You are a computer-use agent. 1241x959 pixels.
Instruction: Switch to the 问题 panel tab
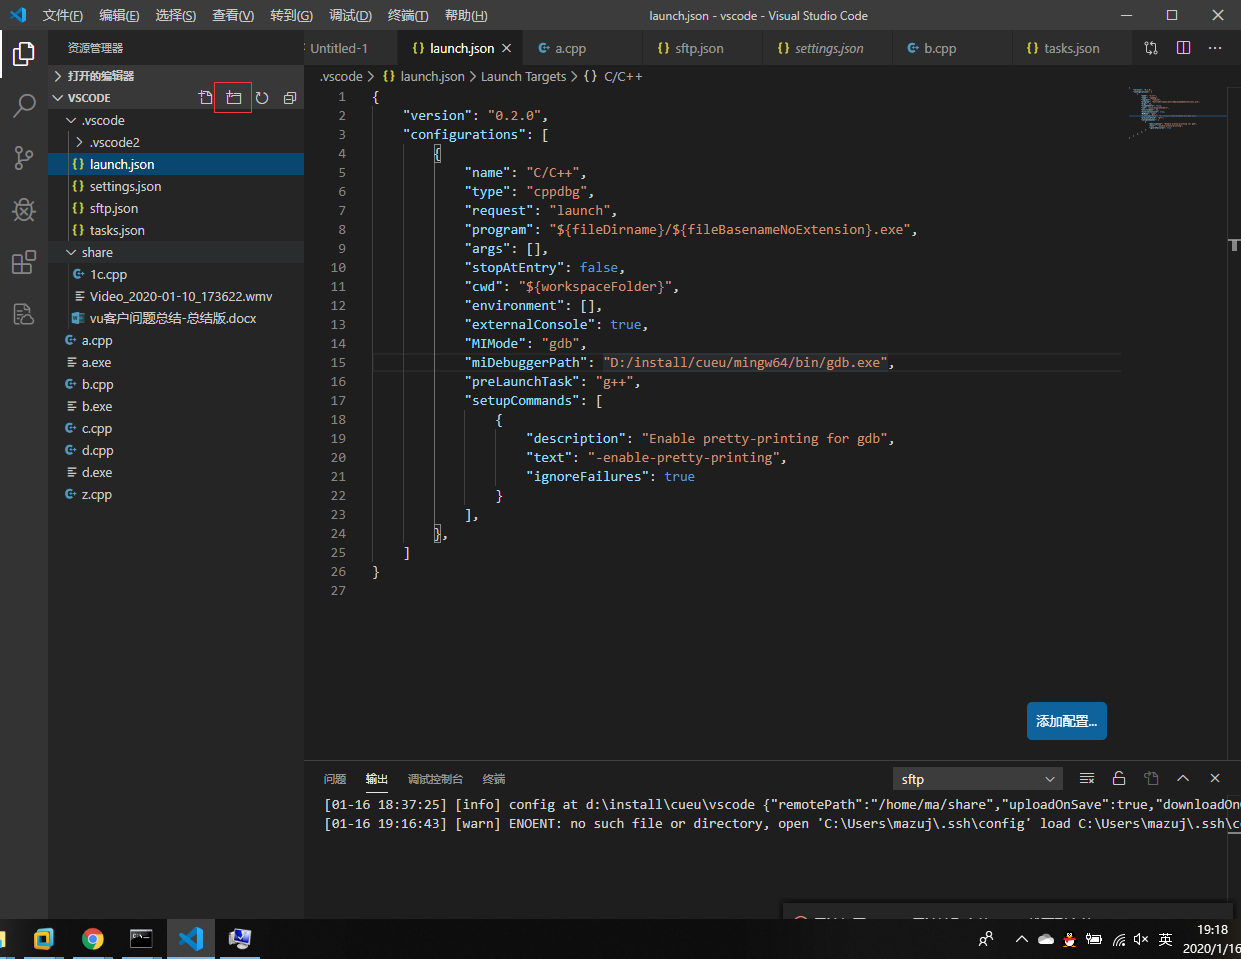point(335,779)
